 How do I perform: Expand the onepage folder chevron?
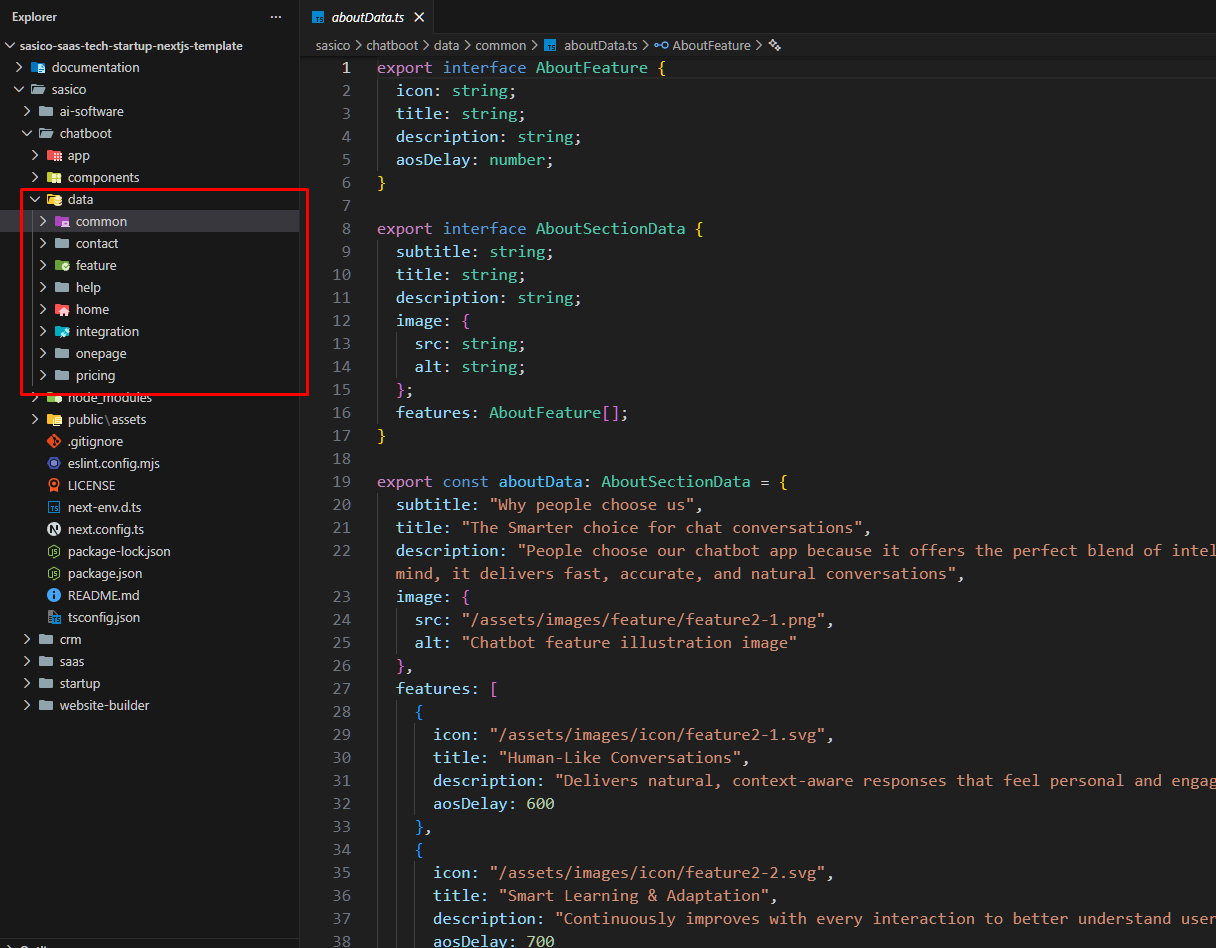[44, 353]
